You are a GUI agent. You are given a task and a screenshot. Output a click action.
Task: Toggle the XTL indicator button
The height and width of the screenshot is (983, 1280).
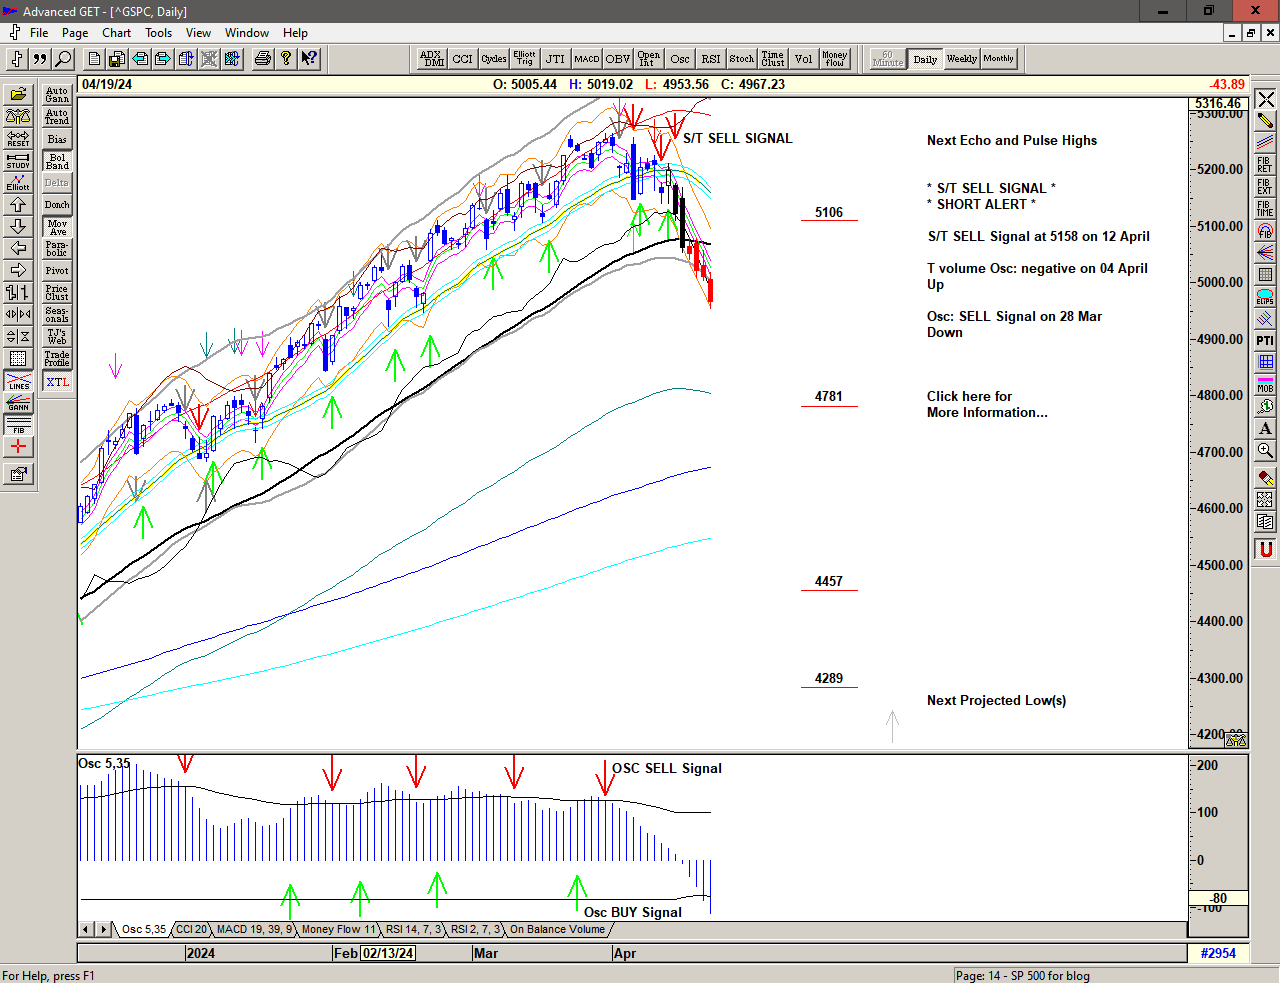pos(57,382)
